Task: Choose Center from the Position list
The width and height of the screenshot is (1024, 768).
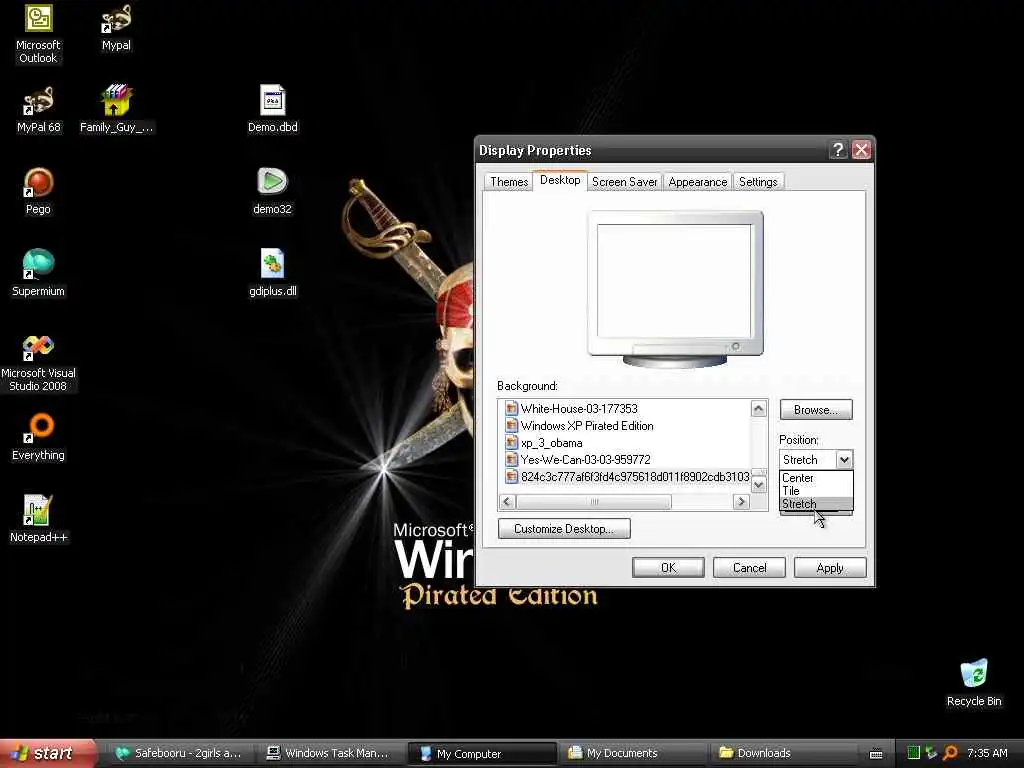Action: [x=816, y=478]
